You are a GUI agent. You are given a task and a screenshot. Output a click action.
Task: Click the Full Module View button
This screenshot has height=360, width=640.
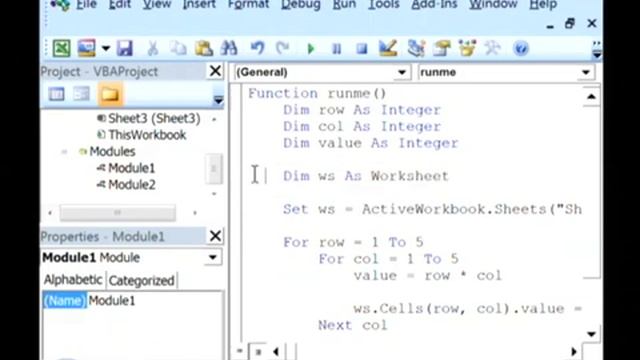click(258, 351)
